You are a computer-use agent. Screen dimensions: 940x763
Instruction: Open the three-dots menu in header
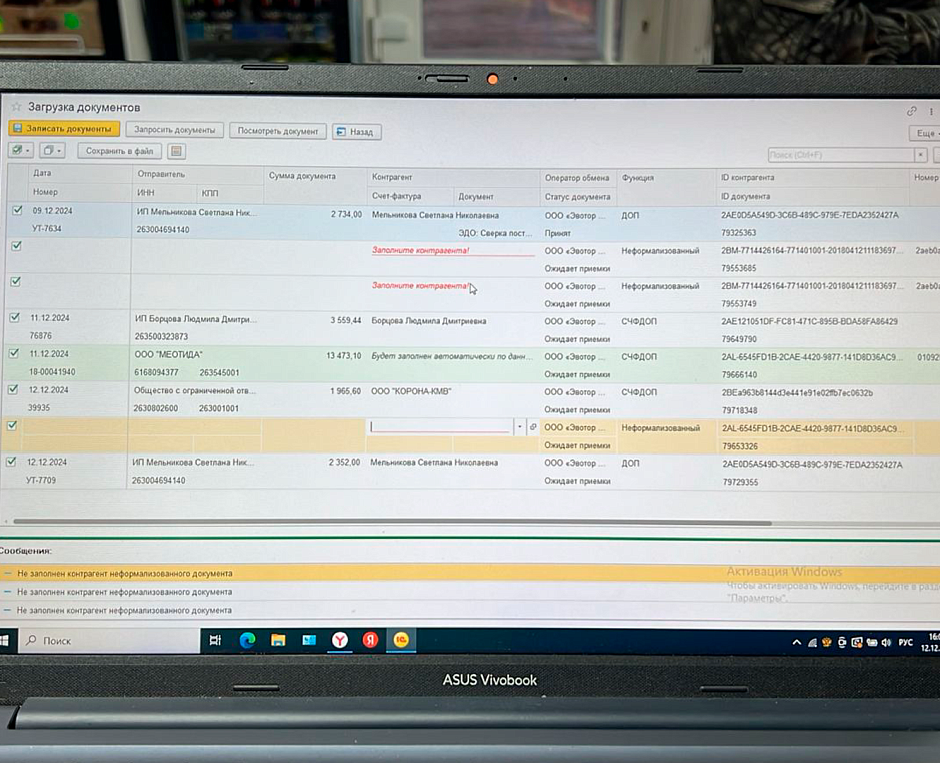tap(931, 111)
